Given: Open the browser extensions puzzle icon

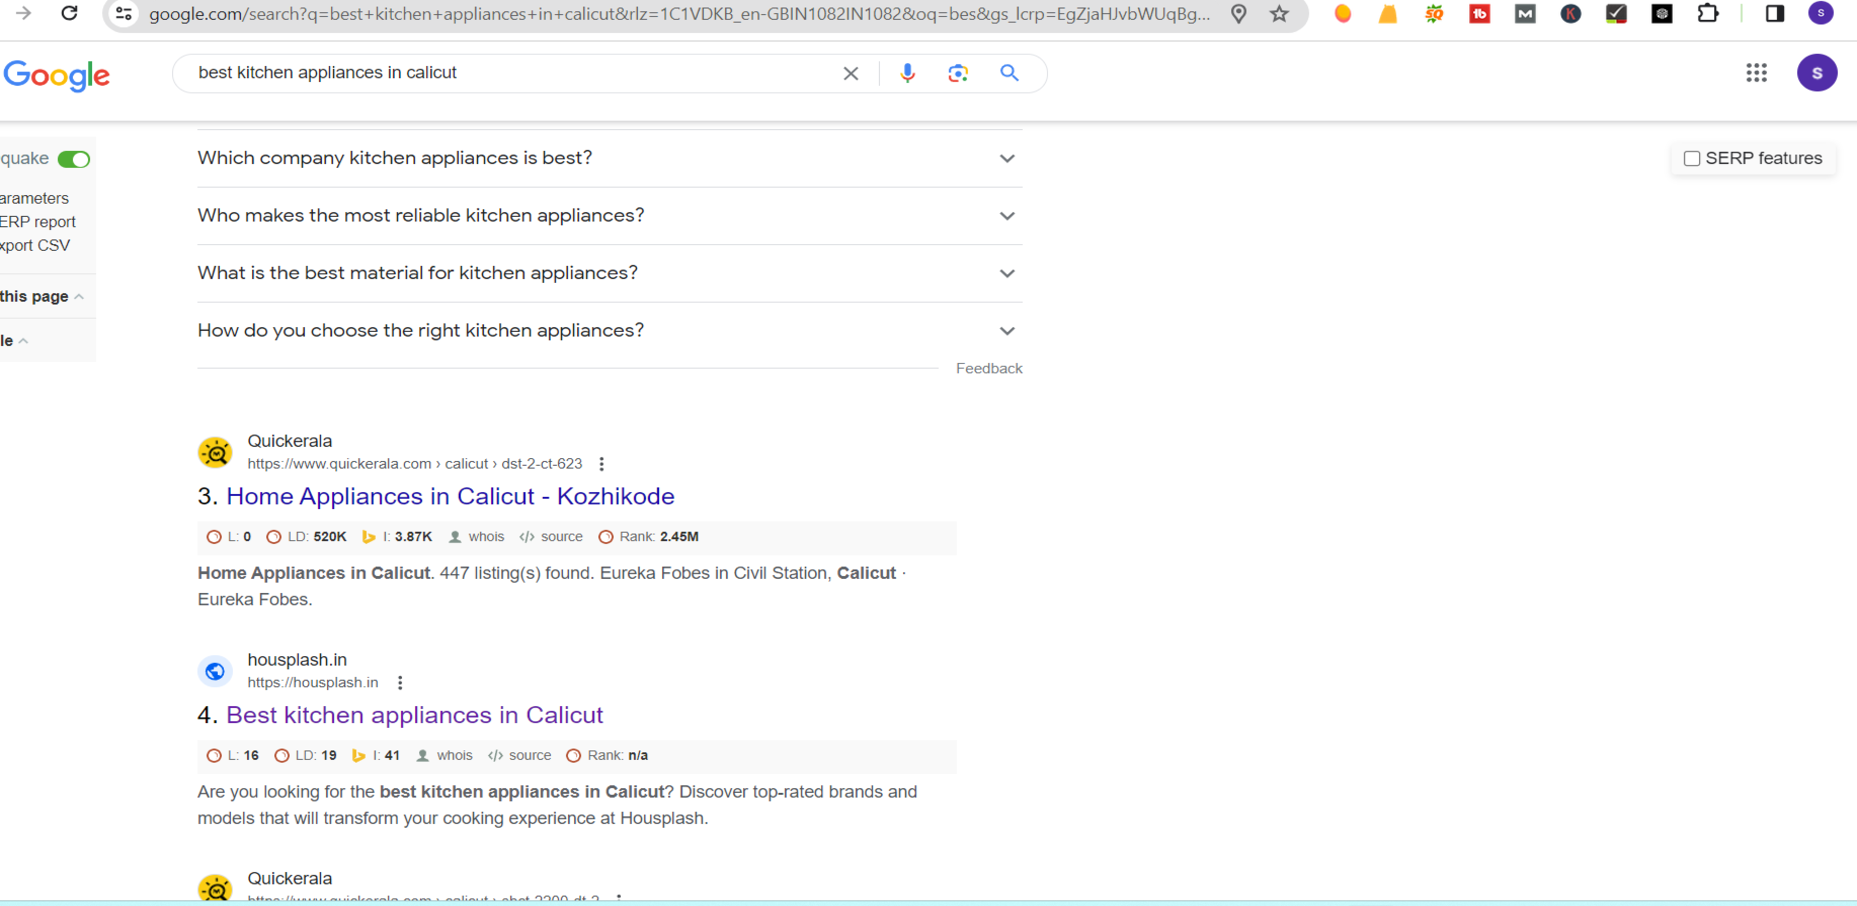Looking at the screenshot, I should tap(1708, 14).
